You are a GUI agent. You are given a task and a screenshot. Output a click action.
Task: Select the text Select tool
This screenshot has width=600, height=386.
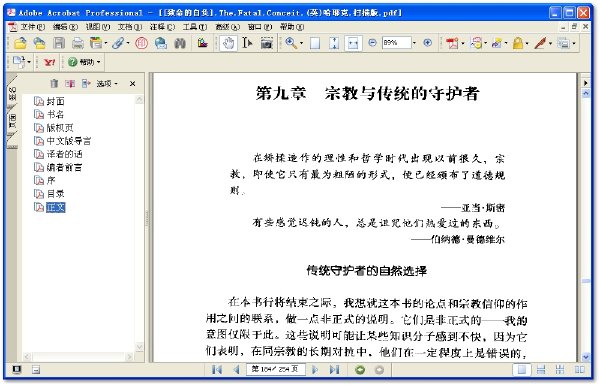coord(247,43)
